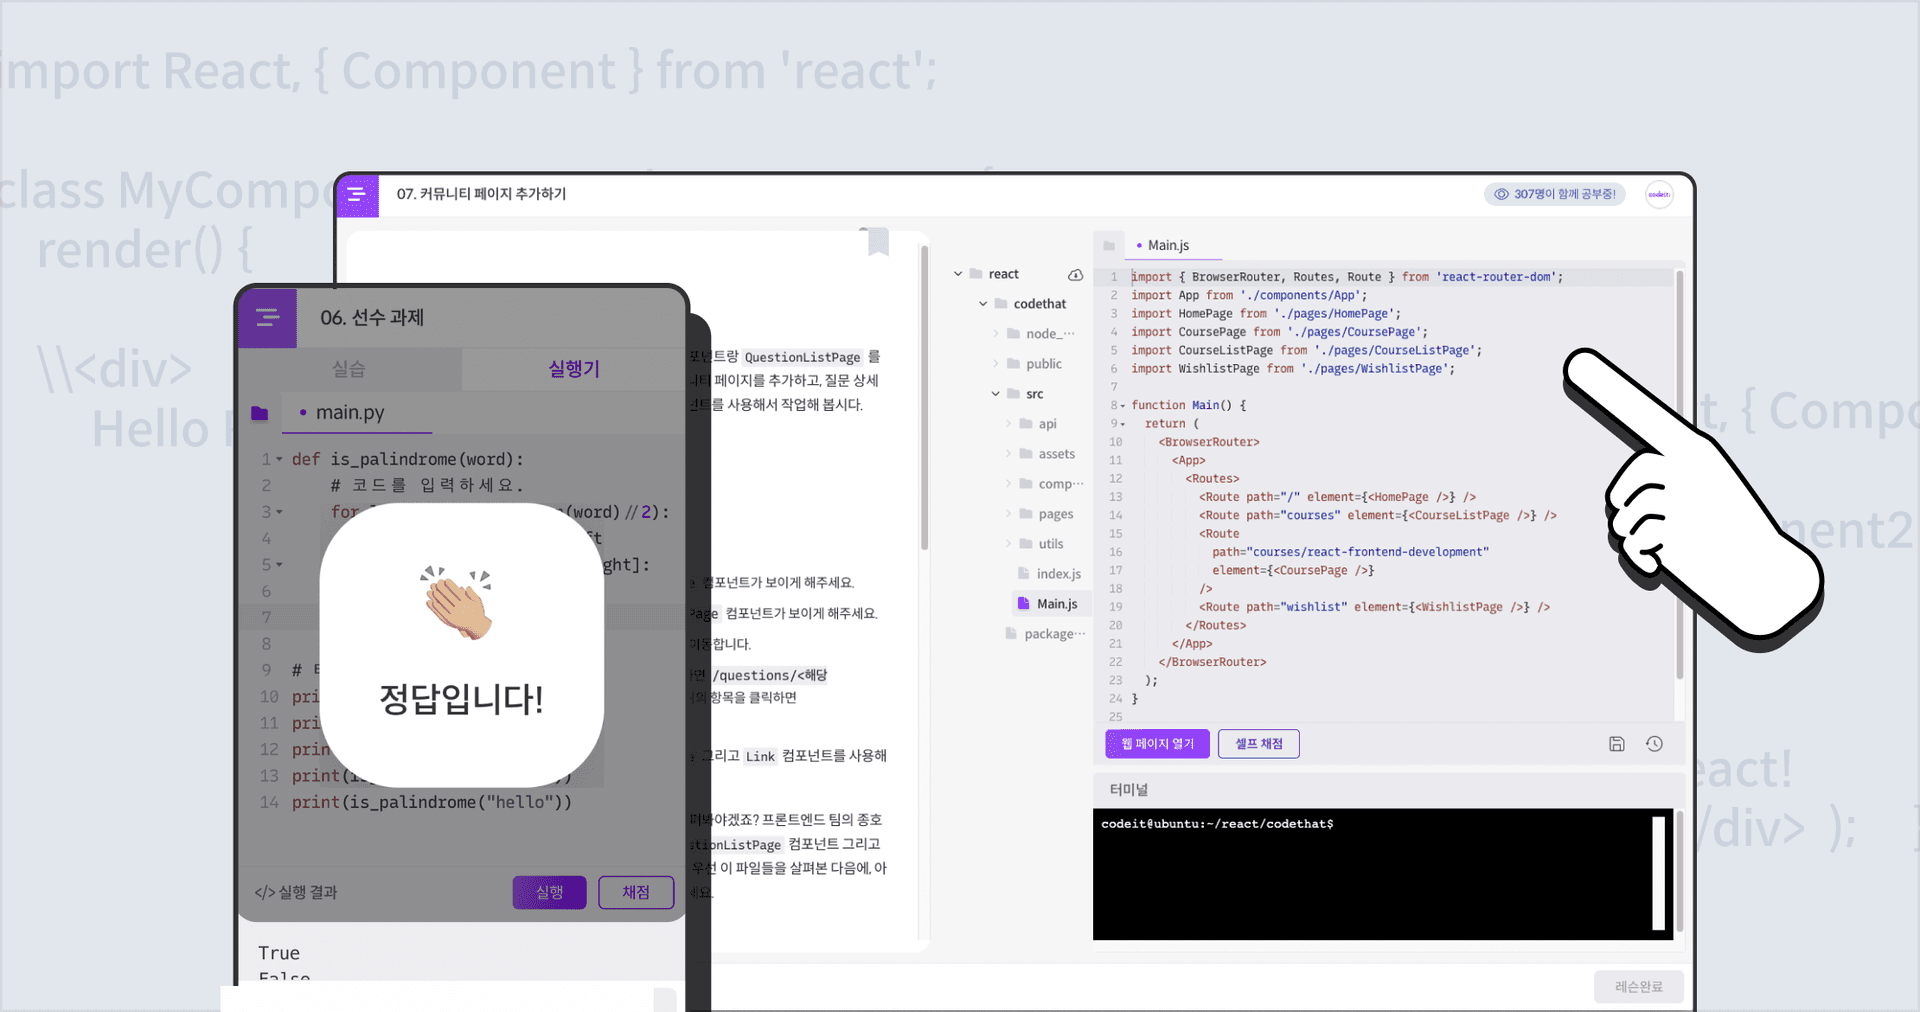The image size is (1920, 1012).
Task: Click the codeit profile avatar icon
Action: point(1659,195)
